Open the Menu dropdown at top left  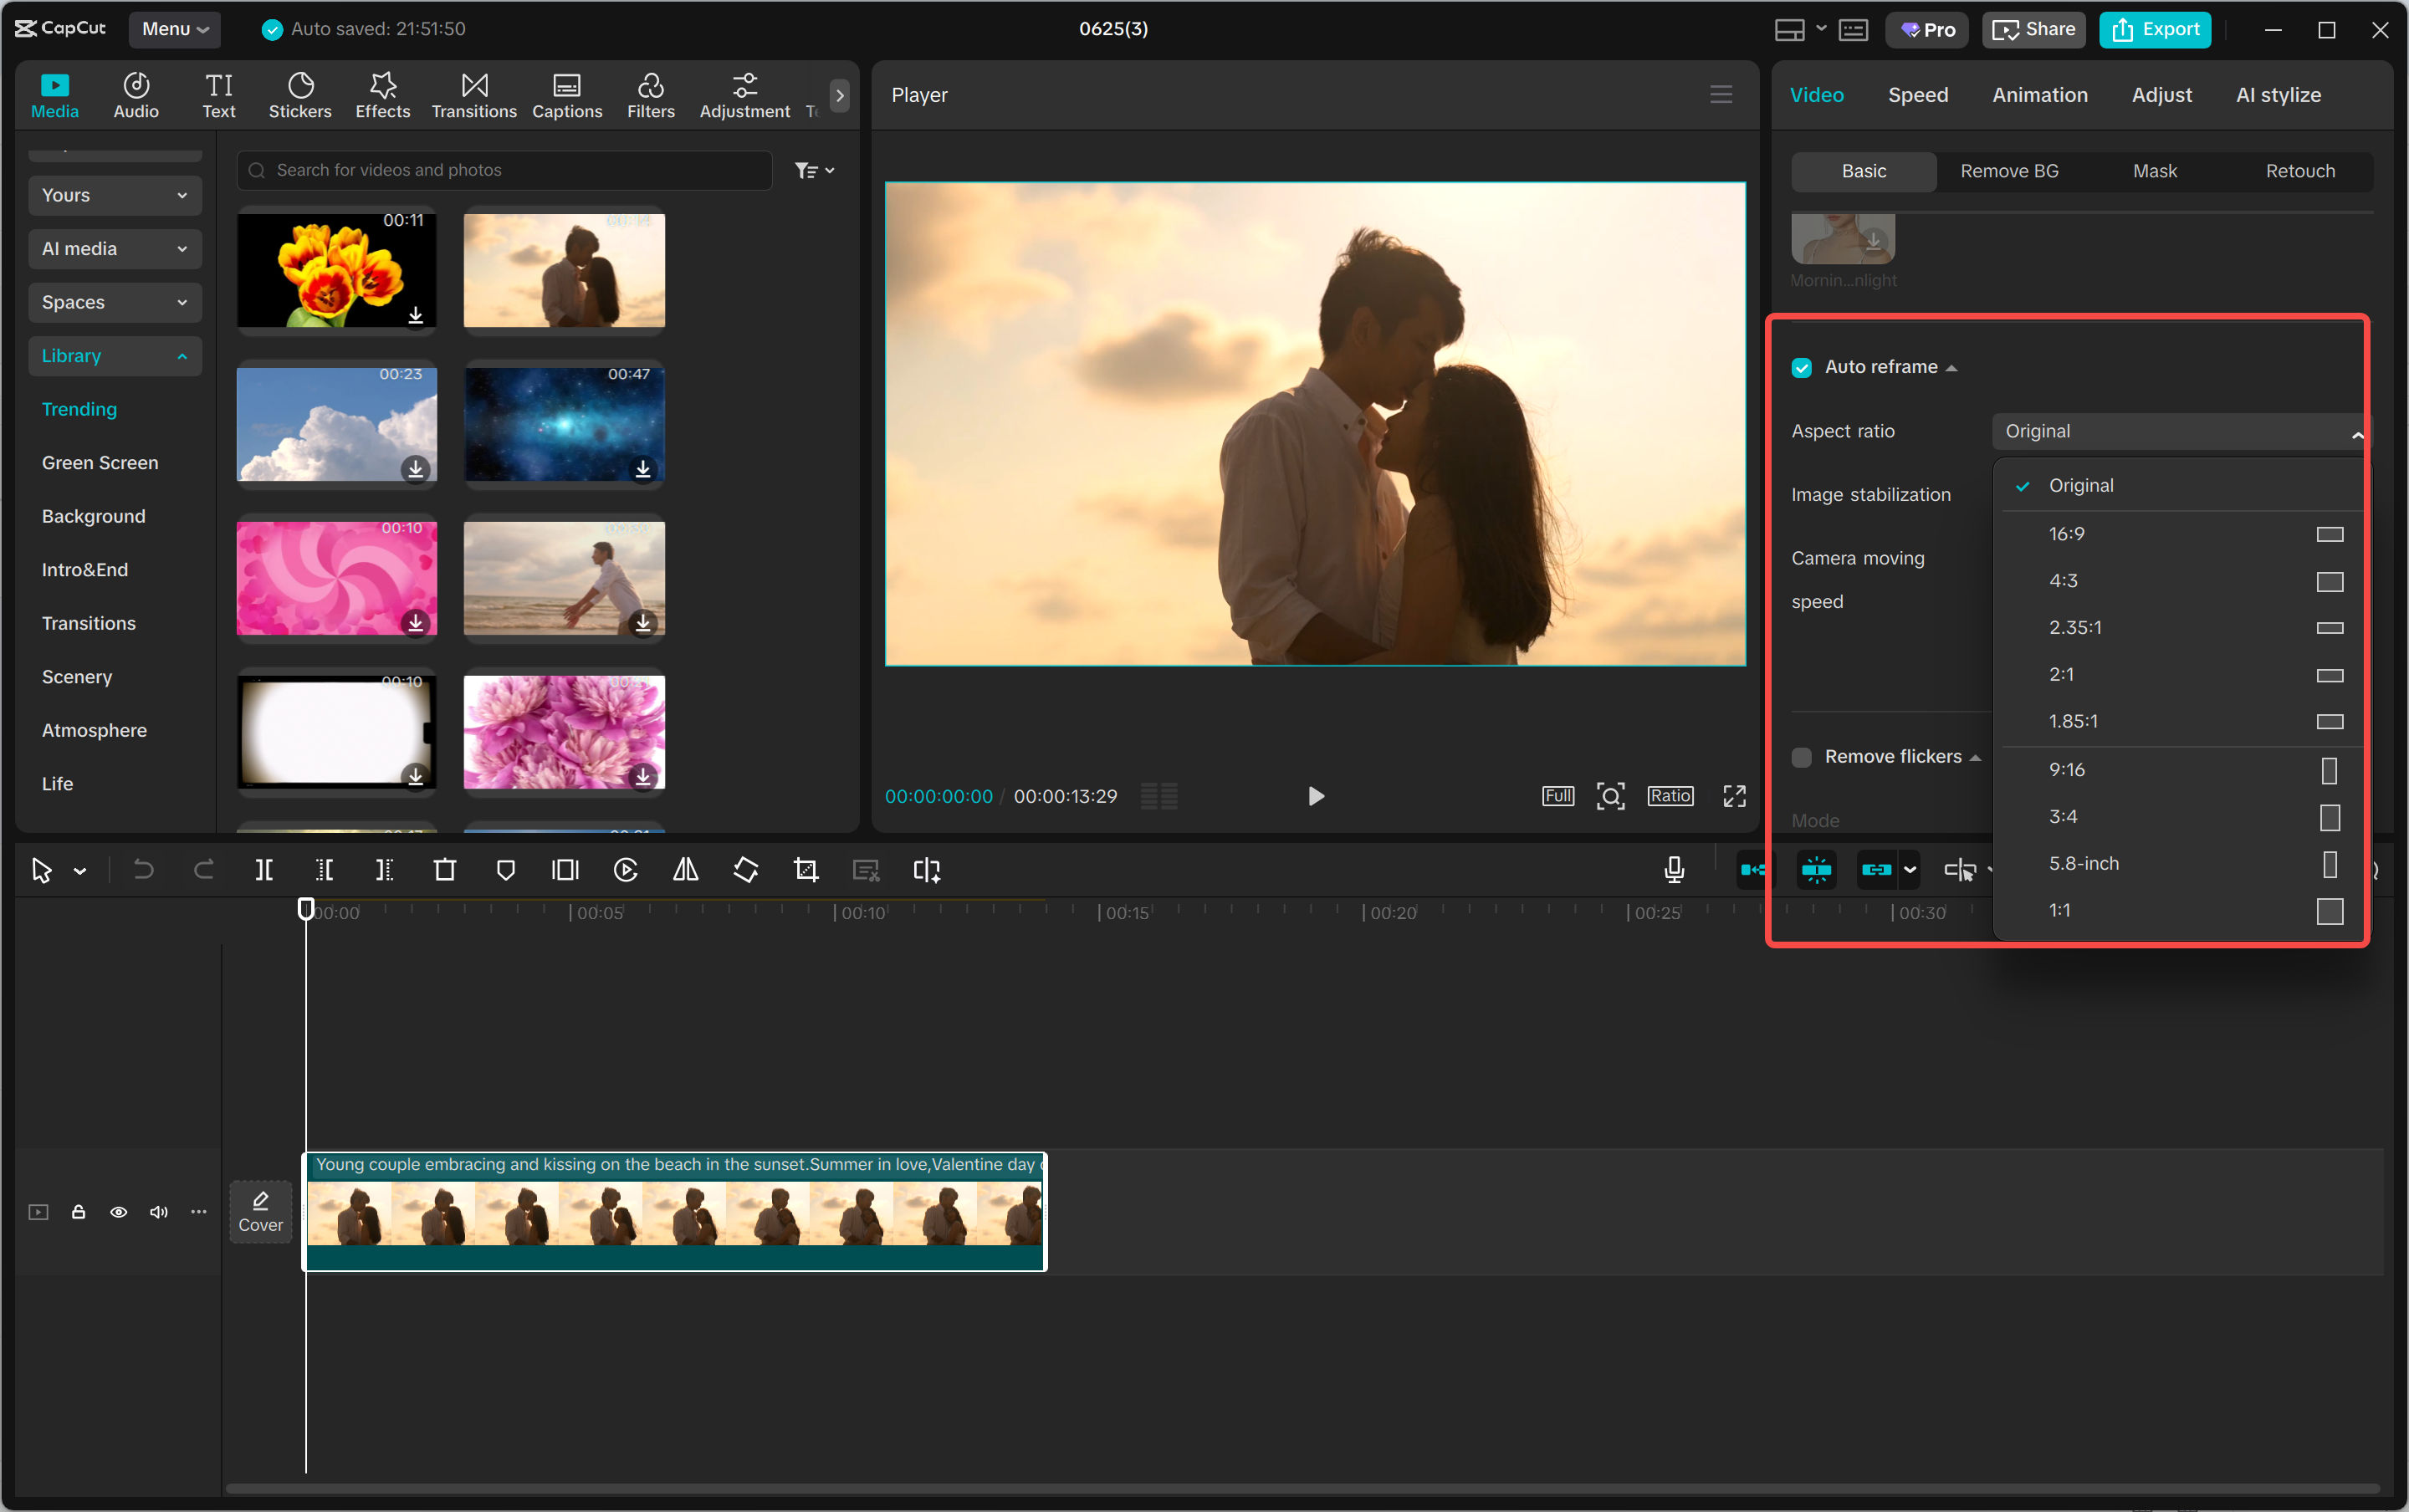[x=175, y=29]
